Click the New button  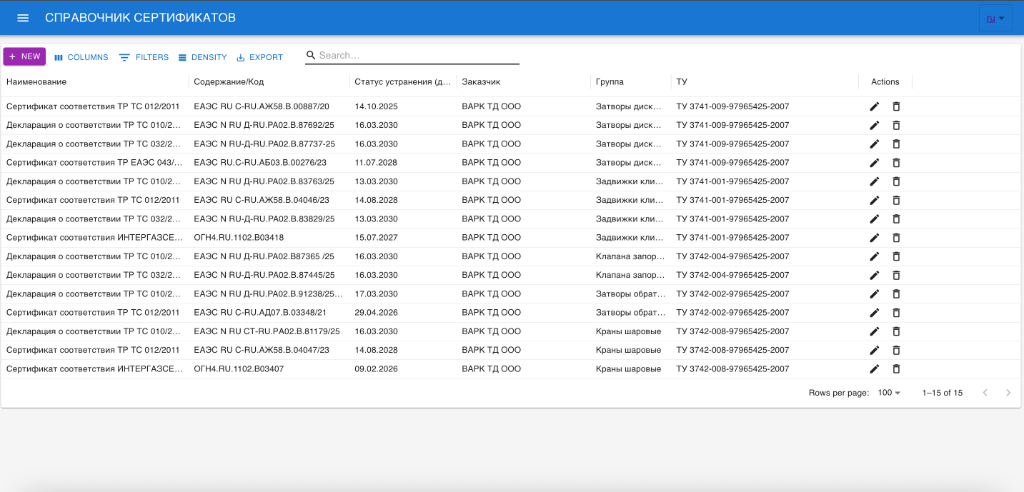click(x=24, y=57)
